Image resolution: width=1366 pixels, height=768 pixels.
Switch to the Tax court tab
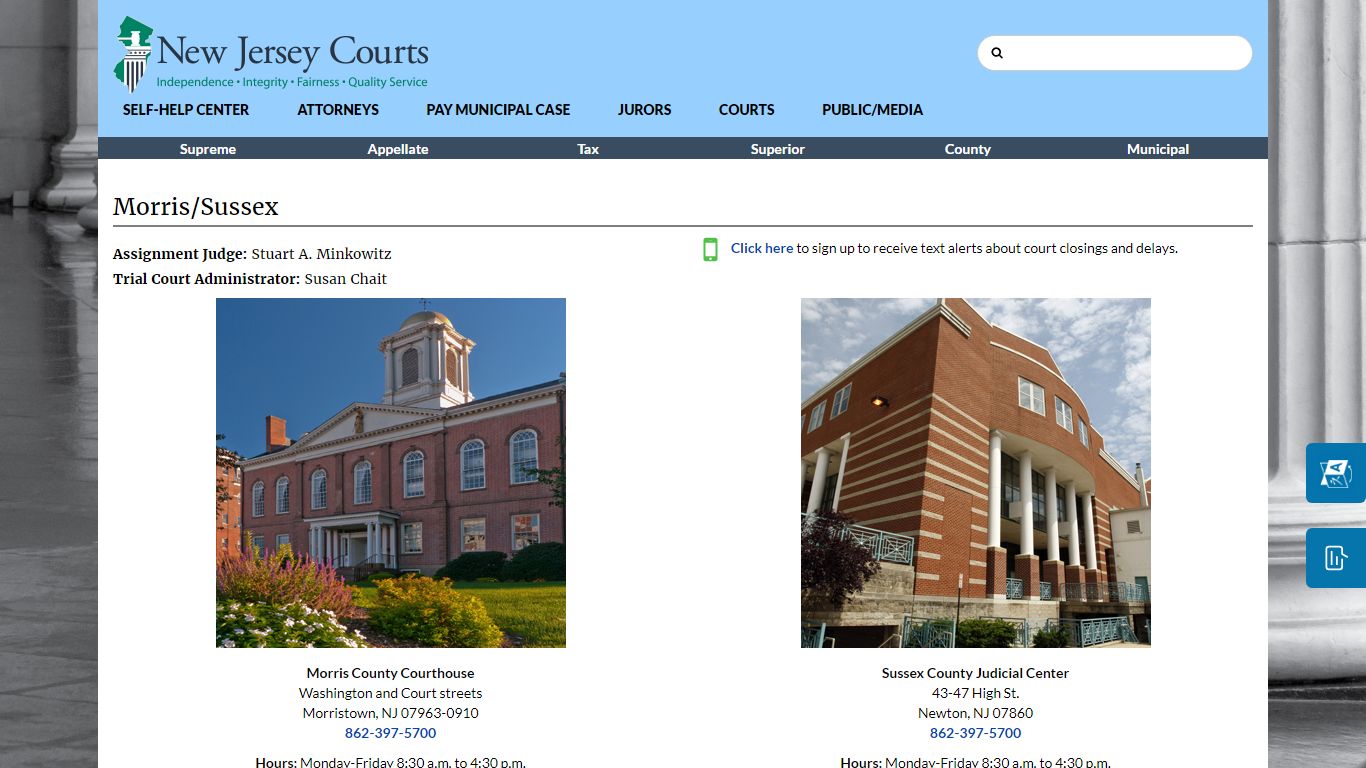[588, 149]
